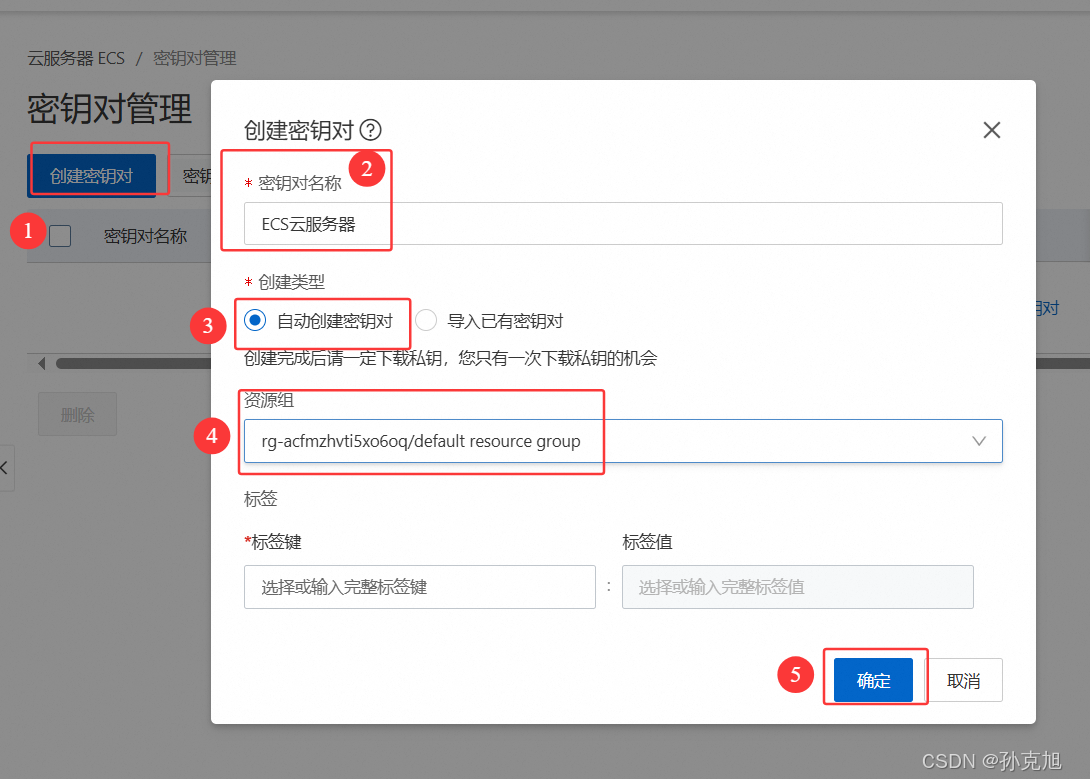
Task: Click the 密钥对管理 breadcrumb item
Action: coord(195,58)
